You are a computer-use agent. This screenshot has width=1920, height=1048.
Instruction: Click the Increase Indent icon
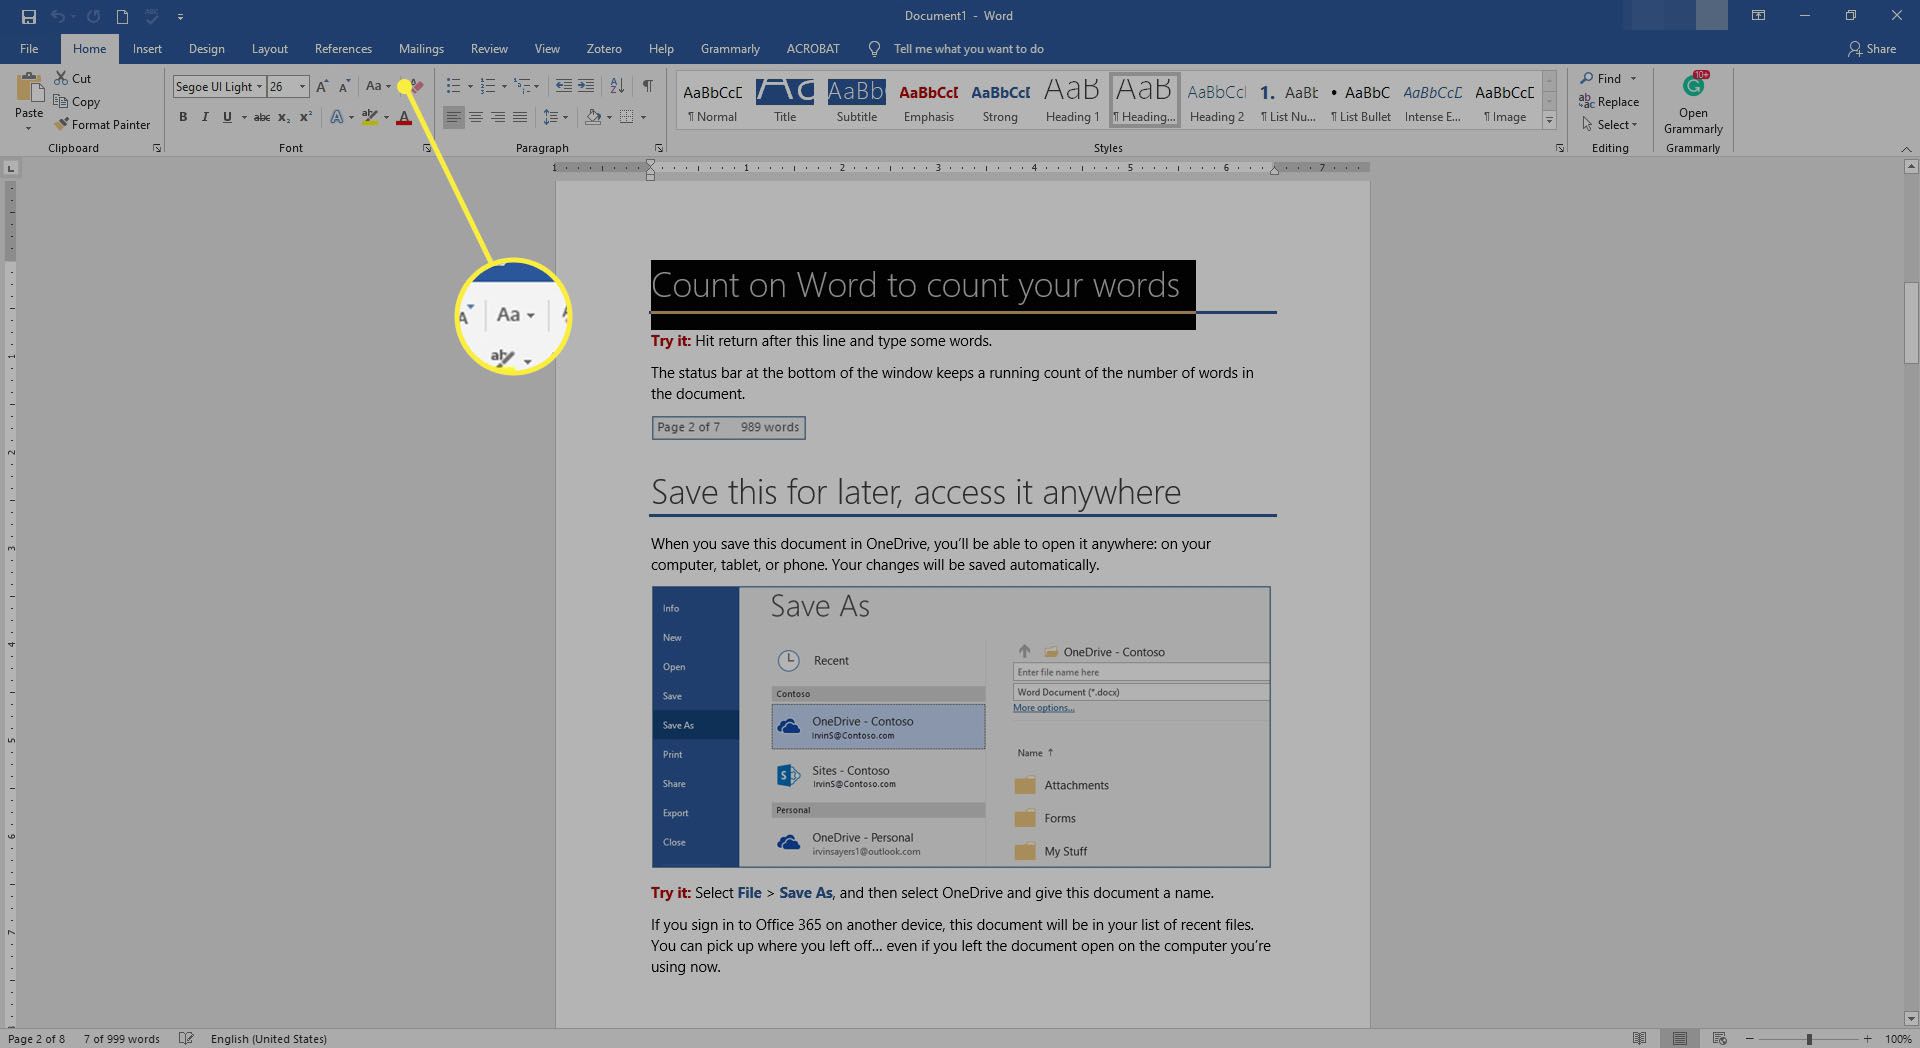(586, 87)
